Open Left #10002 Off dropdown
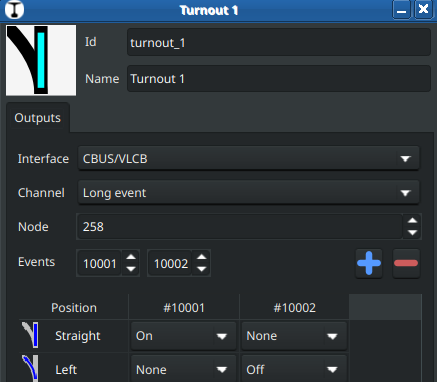This screenshot has height=382, width=437. point(294,369)
